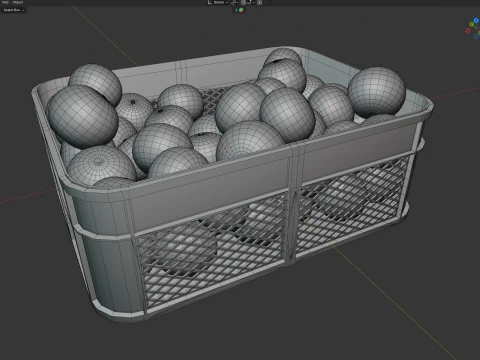Open the Select Box drag-mode dropdown

pyautogui.click(x=14, y=10)
